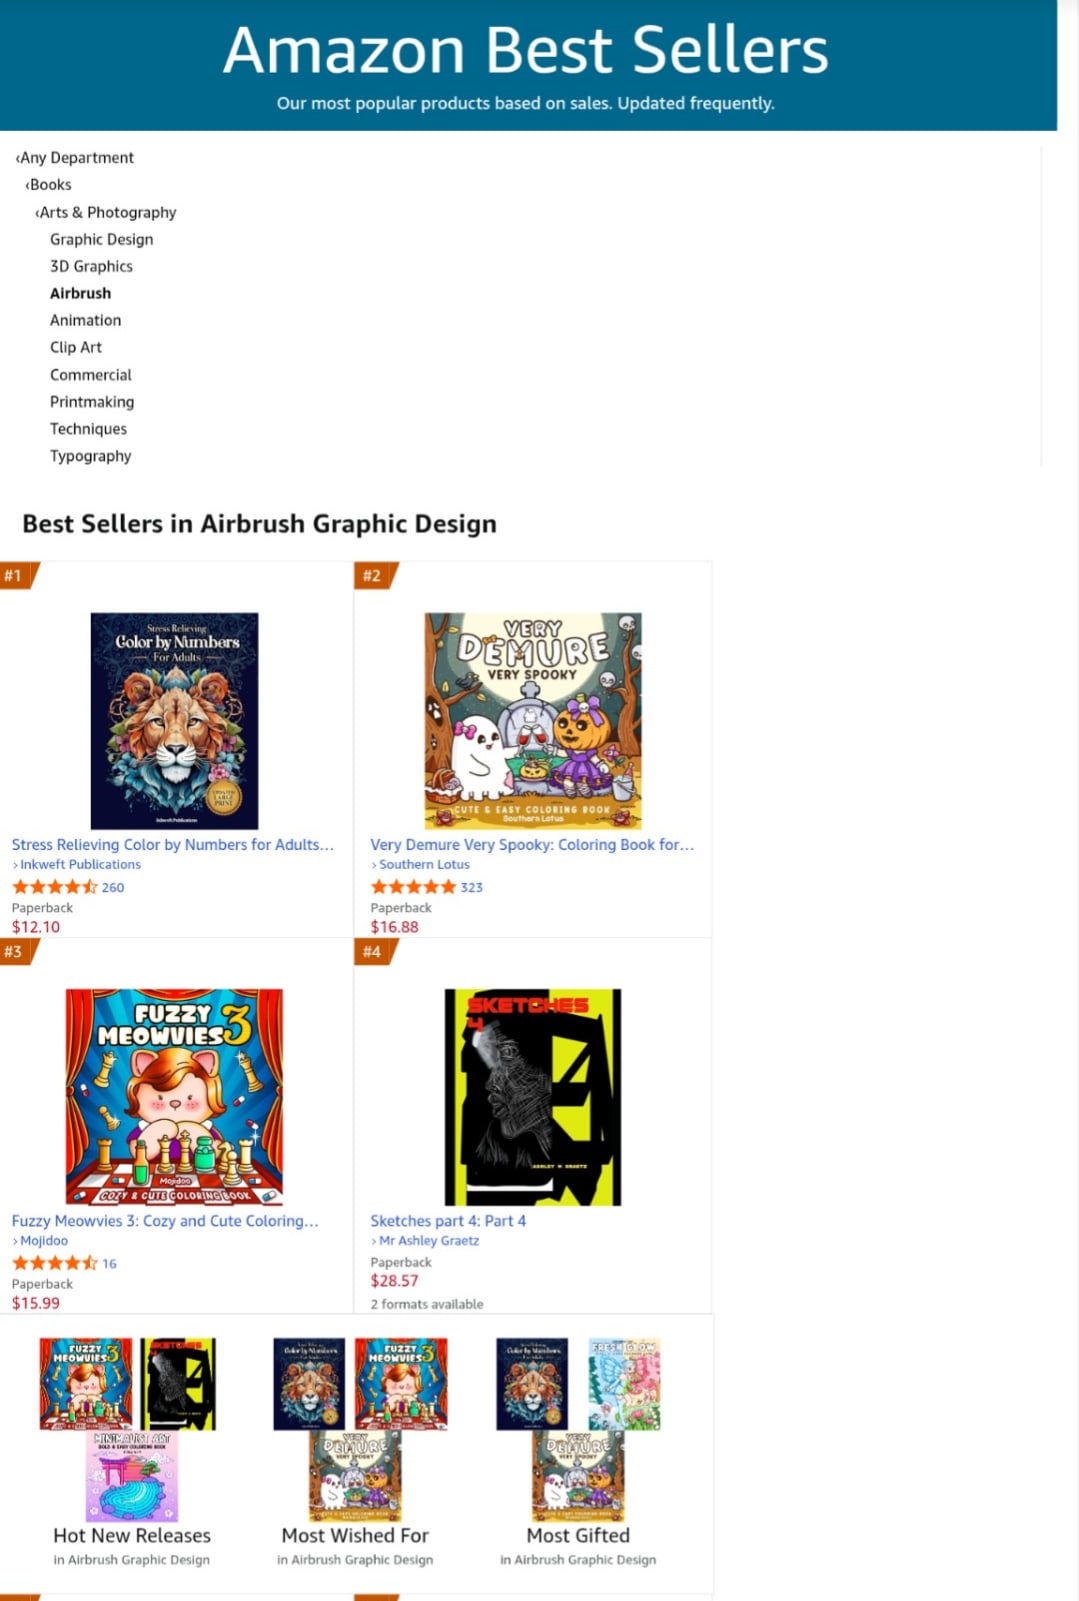Click the Color by Numbers lion cover
Image resolution: width=1079 pixels, height=1601 pixels.
click(174, 721)
